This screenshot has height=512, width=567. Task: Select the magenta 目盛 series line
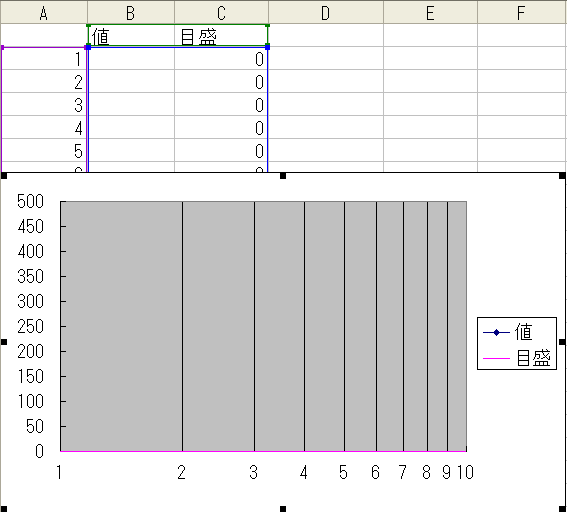[263, 451]
